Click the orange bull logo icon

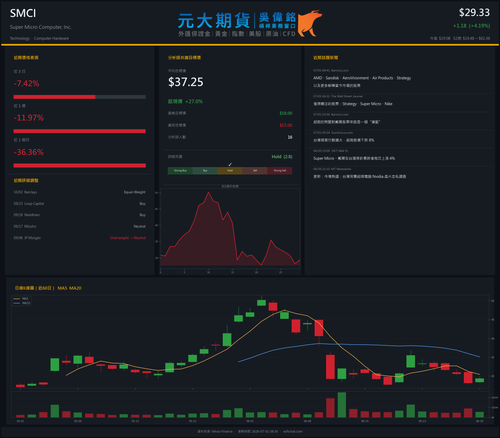(309, 23)
